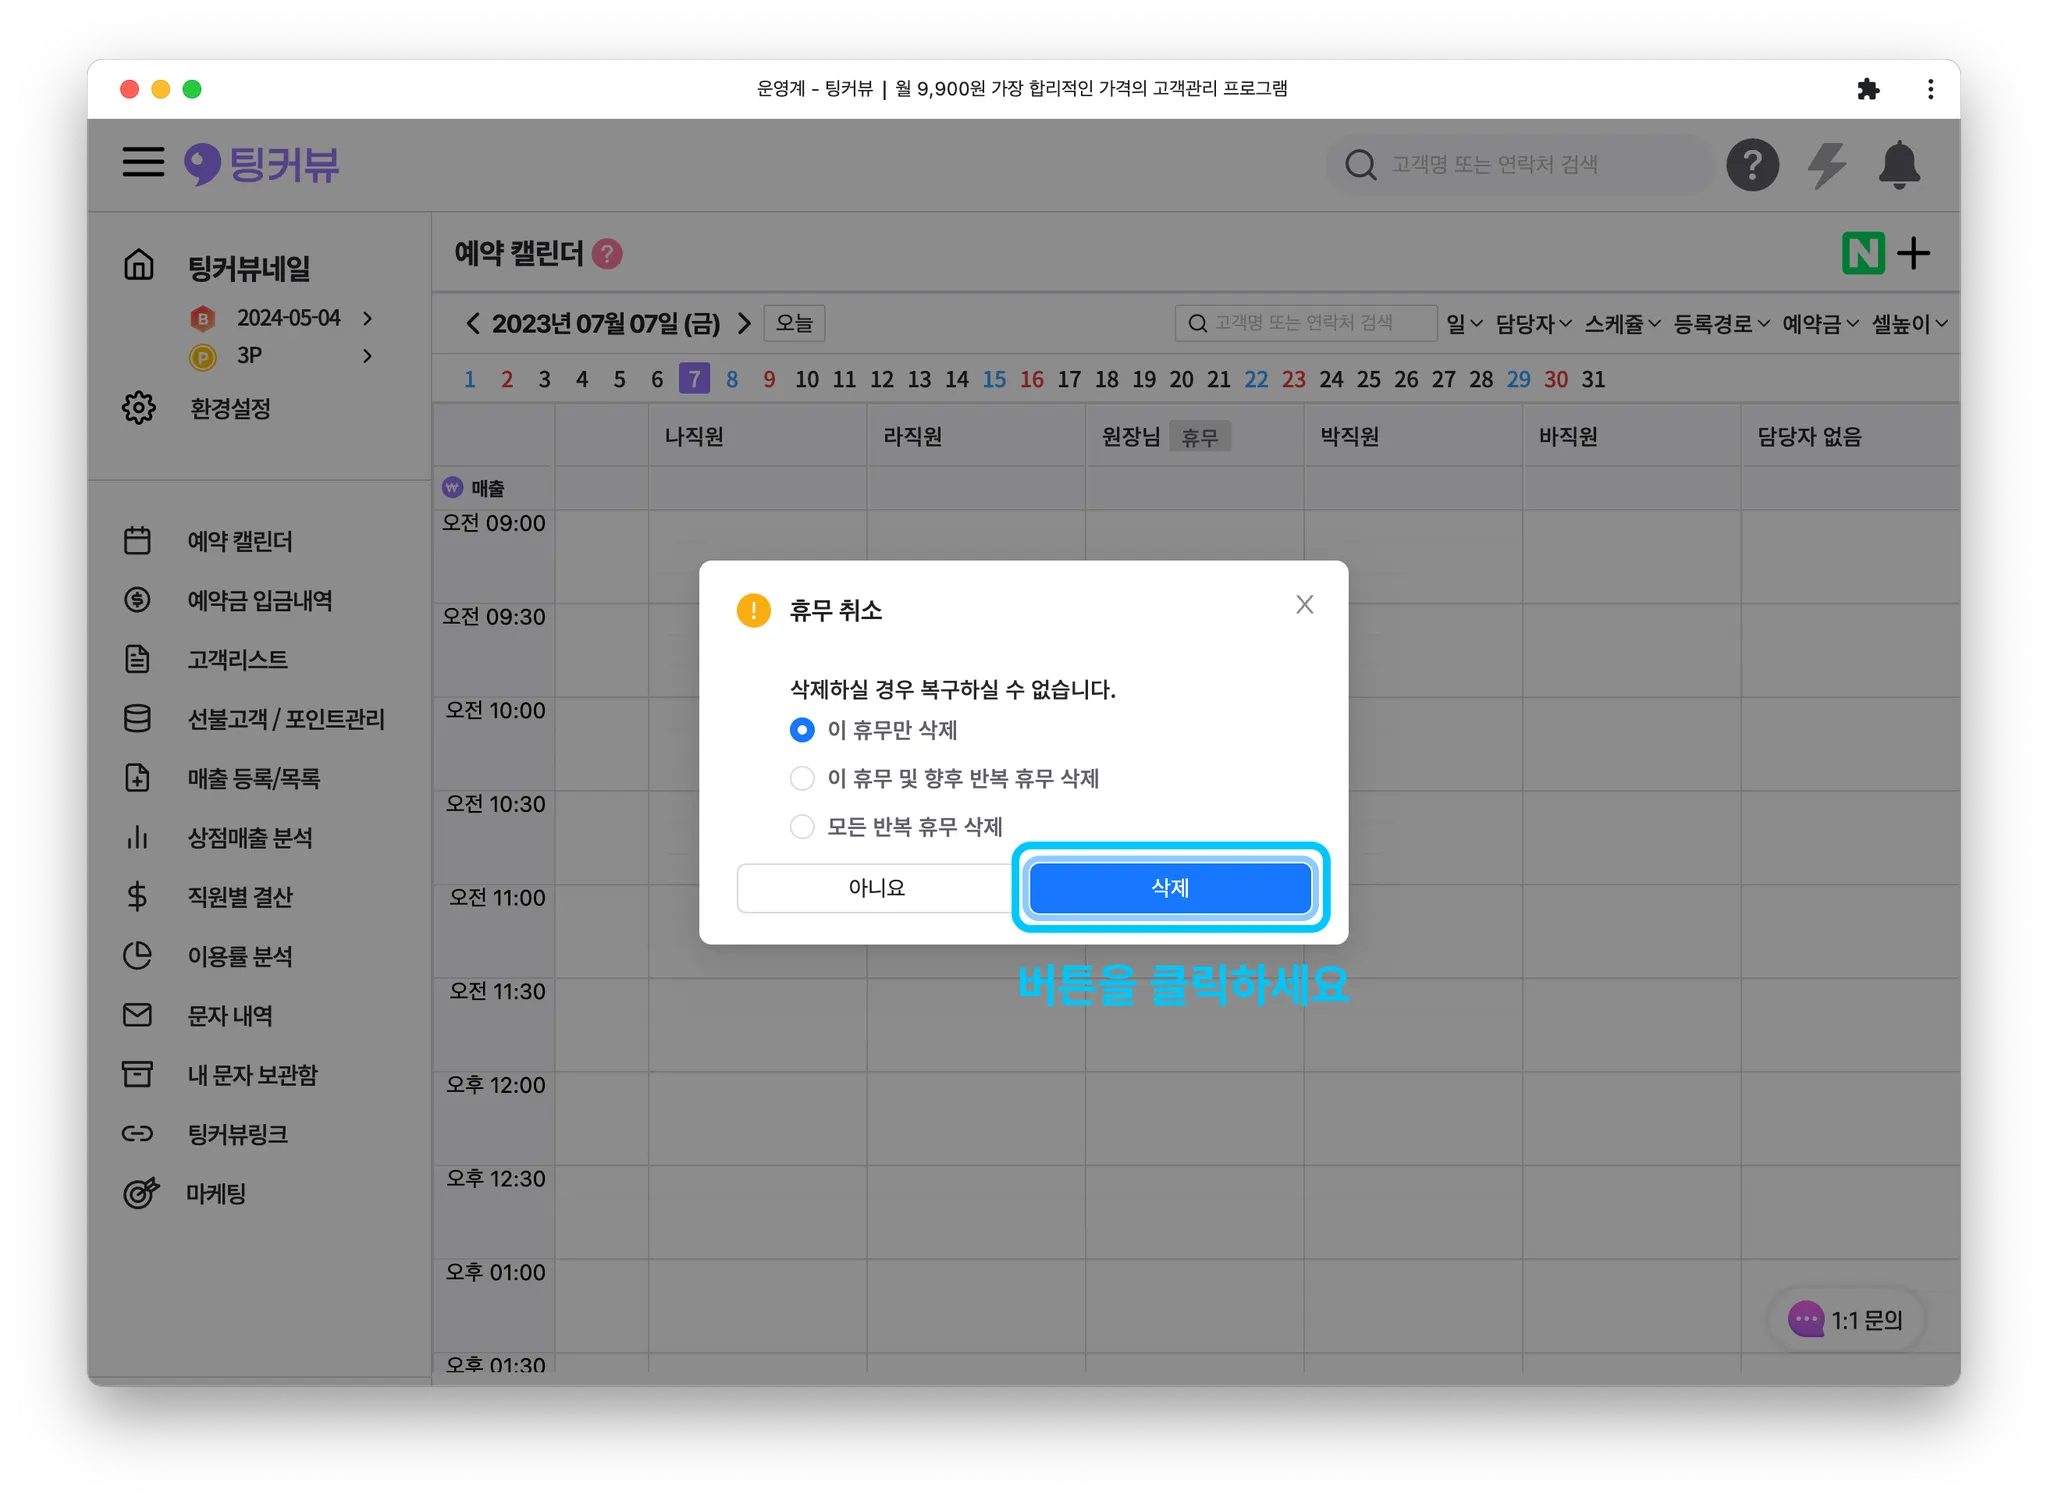Viewport: 2048px width, 1502px height.
Task: Open the 등록경로 dropdown
Action: coord(1721,324)
